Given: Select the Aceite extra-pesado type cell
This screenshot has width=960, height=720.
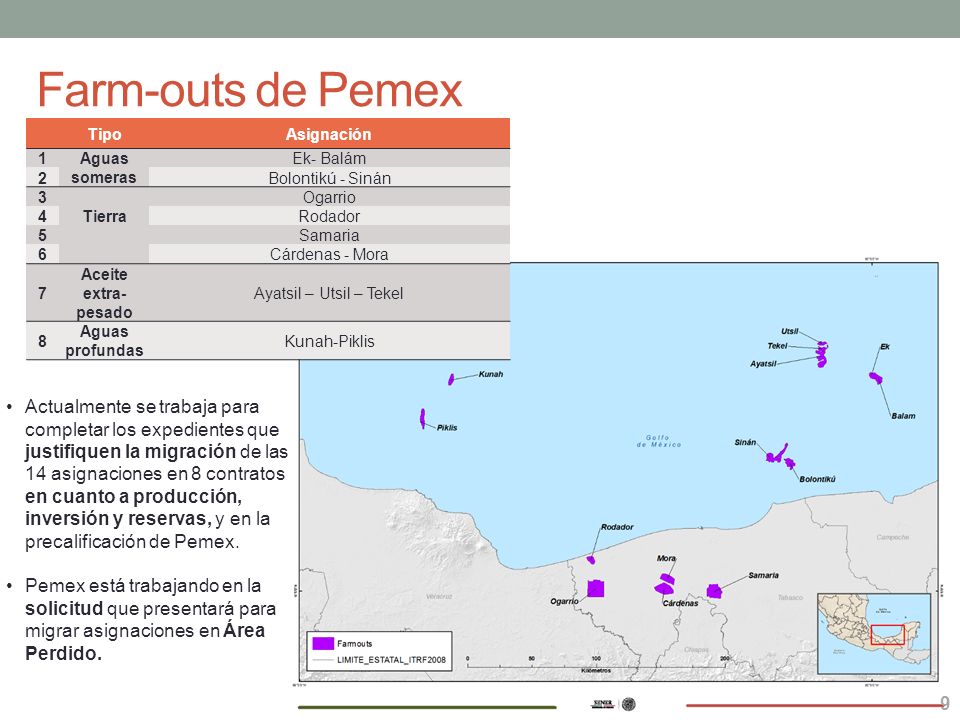Looking at the screenshot, I should click(104, 293).
